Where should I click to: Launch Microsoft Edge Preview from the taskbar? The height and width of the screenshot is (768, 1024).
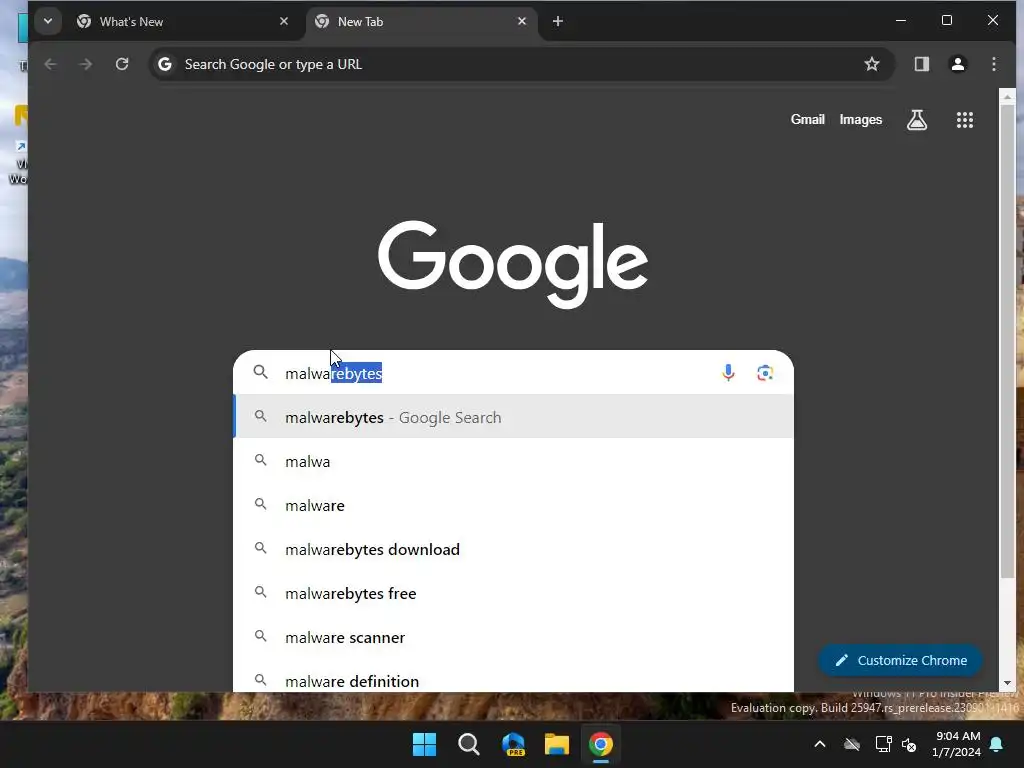point(513,744)
